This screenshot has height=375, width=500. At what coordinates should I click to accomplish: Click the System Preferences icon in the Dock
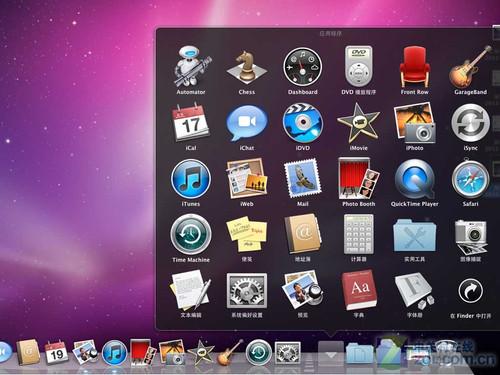click(x=288, y=353)
